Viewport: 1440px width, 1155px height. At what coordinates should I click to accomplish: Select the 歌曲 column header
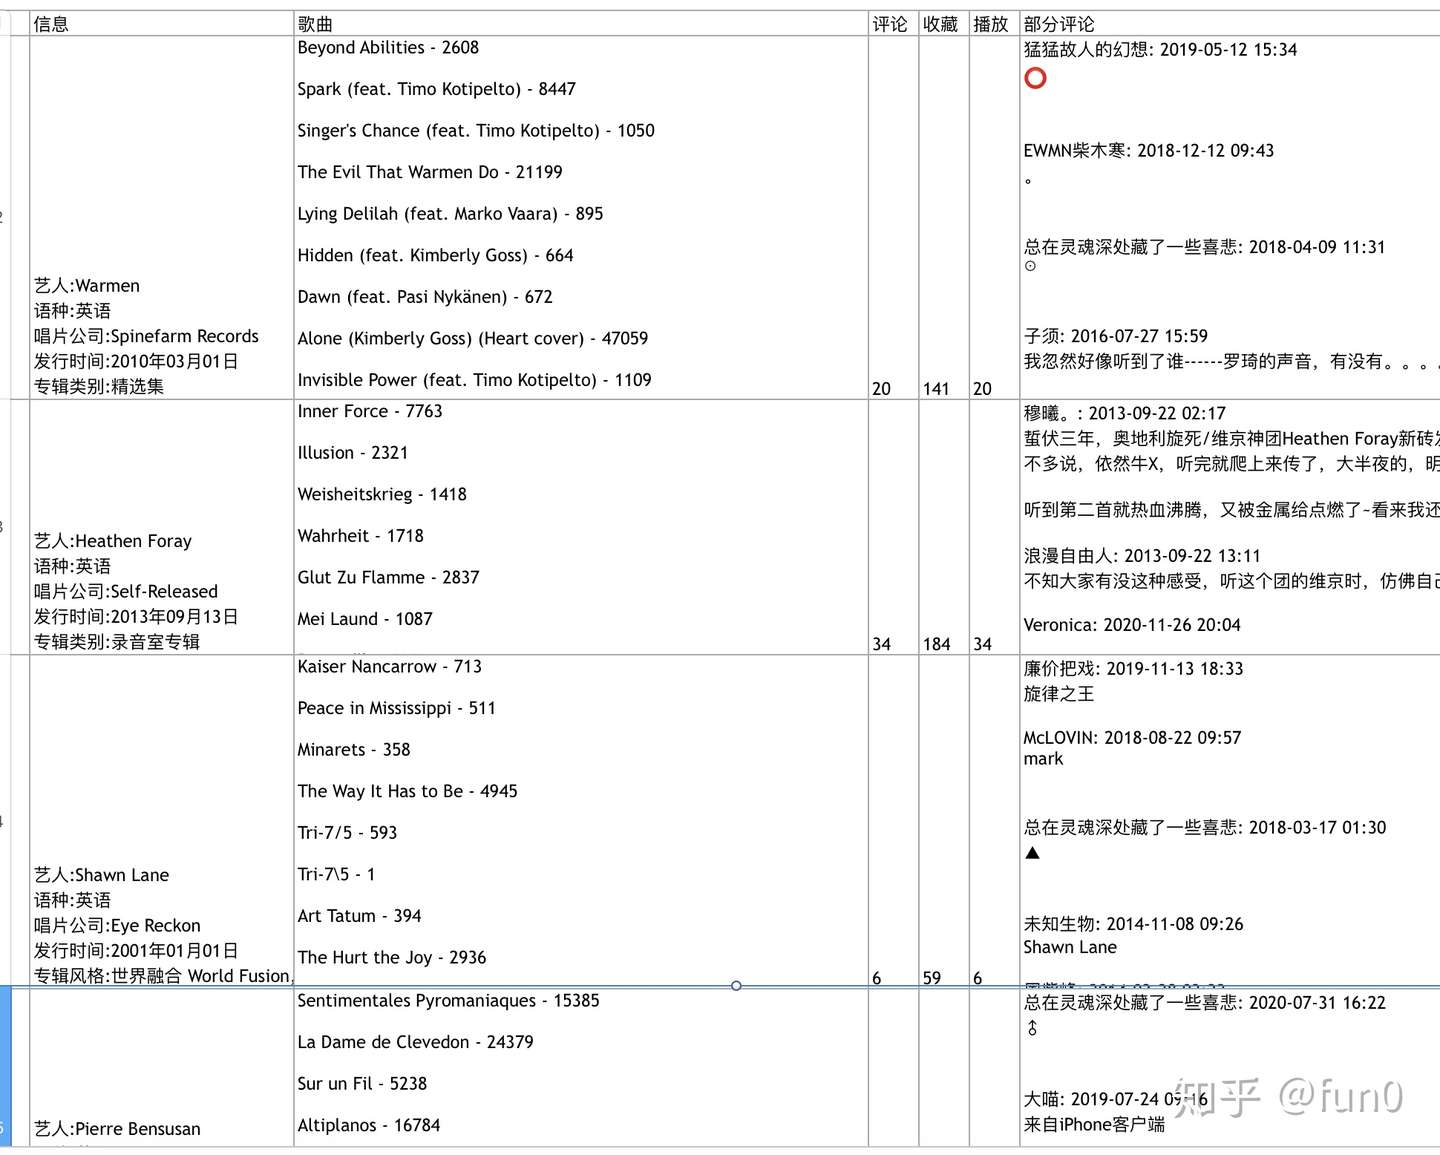(315, 24)
